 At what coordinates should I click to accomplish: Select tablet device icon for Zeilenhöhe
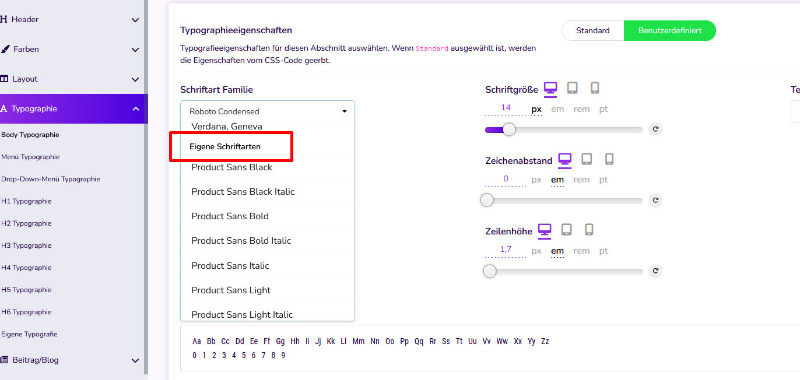coord(567,231)
